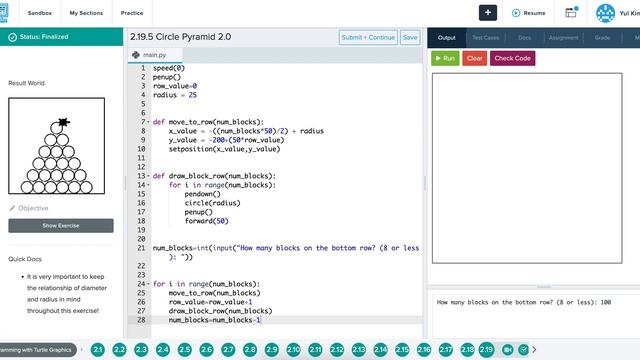Go to lesson circle 2.17
640x360 pixels.
pos(446,350)
